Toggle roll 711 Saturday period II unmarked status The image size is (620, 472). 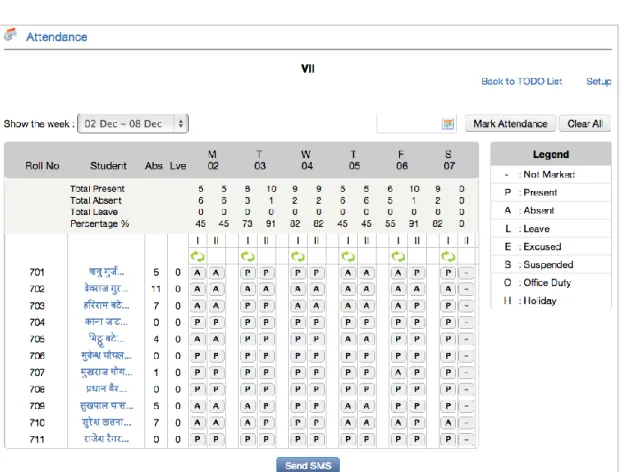tap(467, 439)
